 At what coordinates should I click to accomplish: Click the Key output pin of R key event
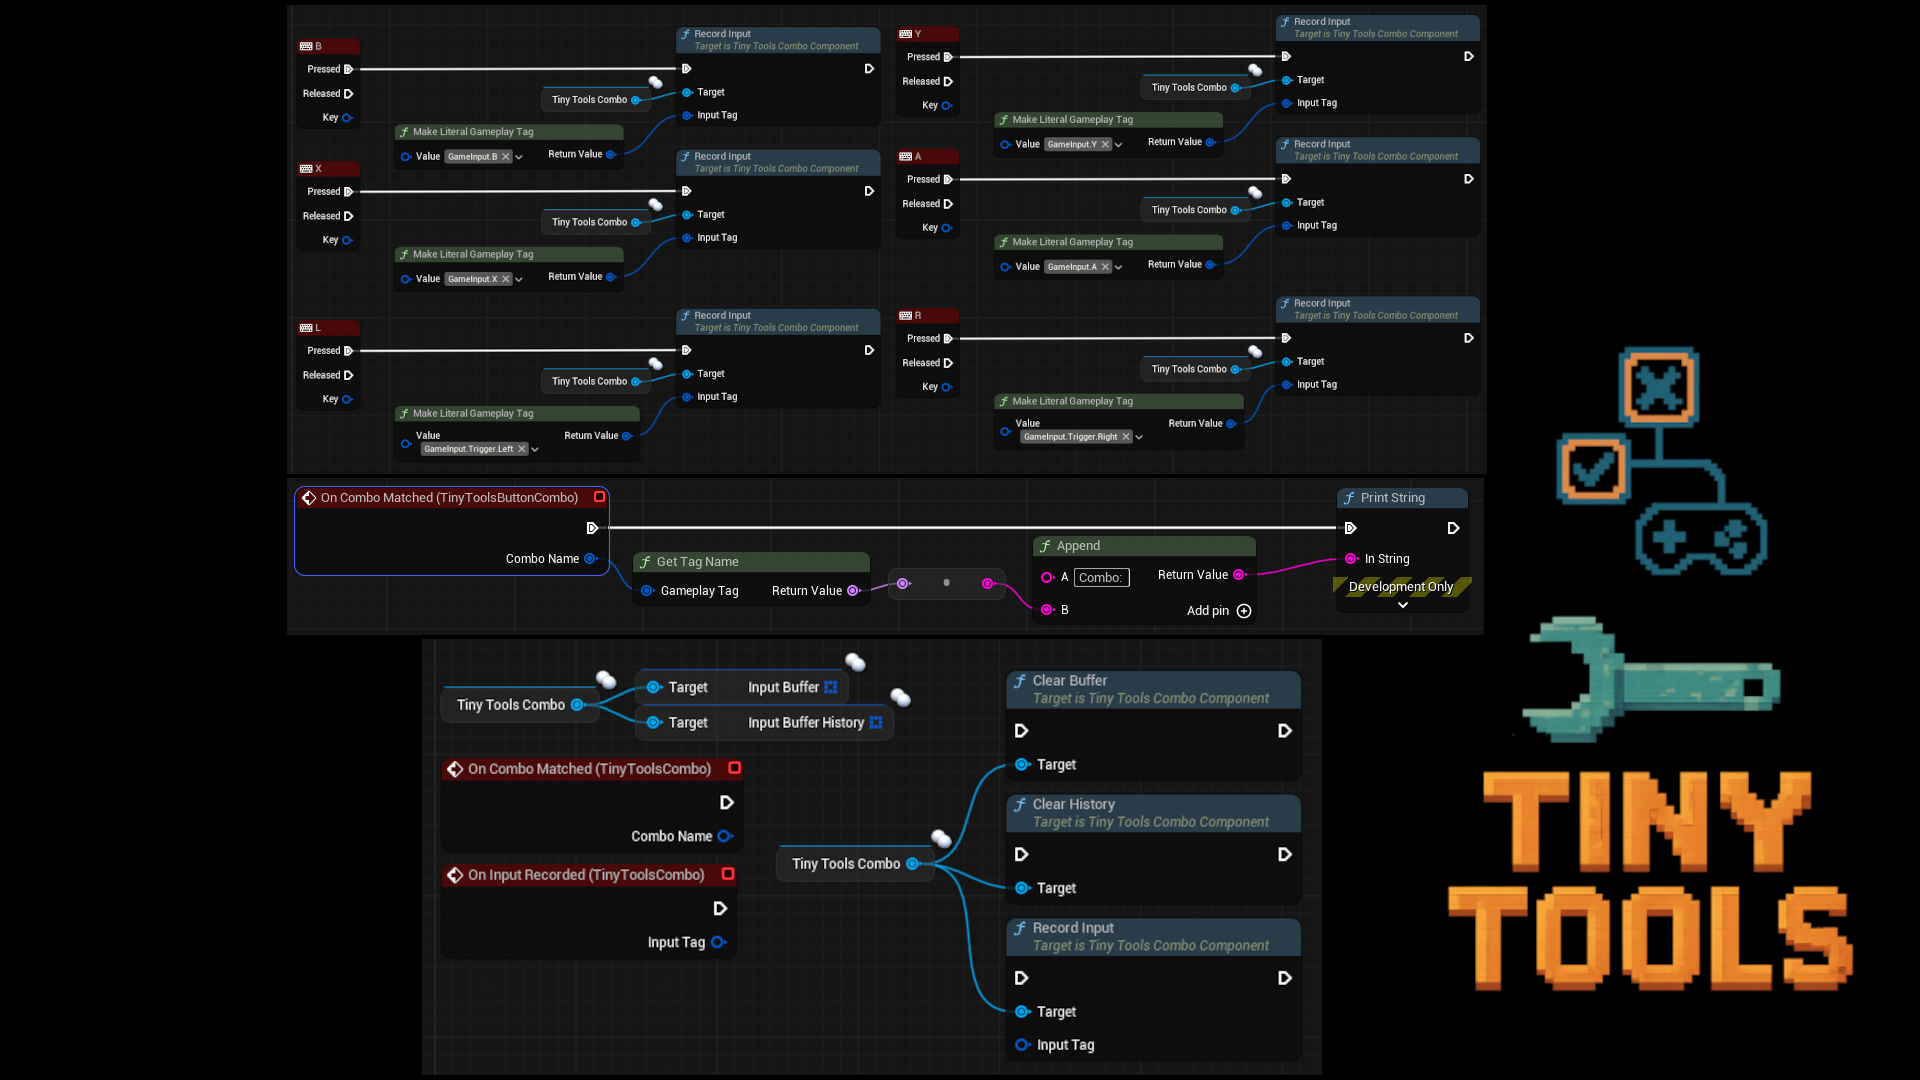click(x=947, y=387)
